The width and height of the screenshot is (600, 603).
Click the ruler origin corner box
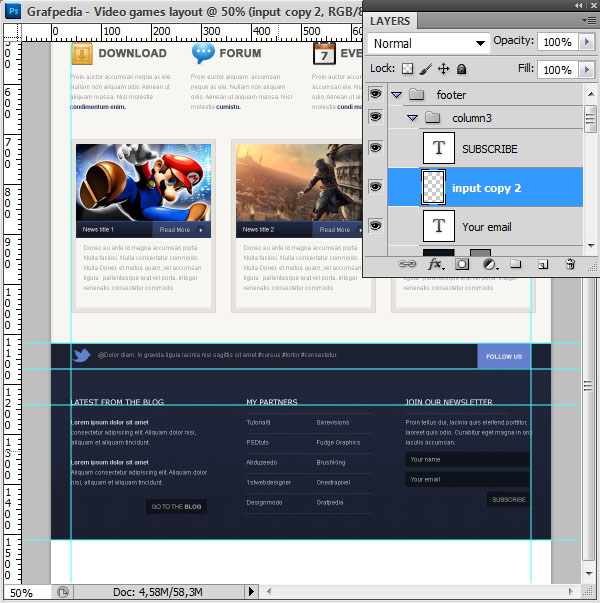point(12,32)
